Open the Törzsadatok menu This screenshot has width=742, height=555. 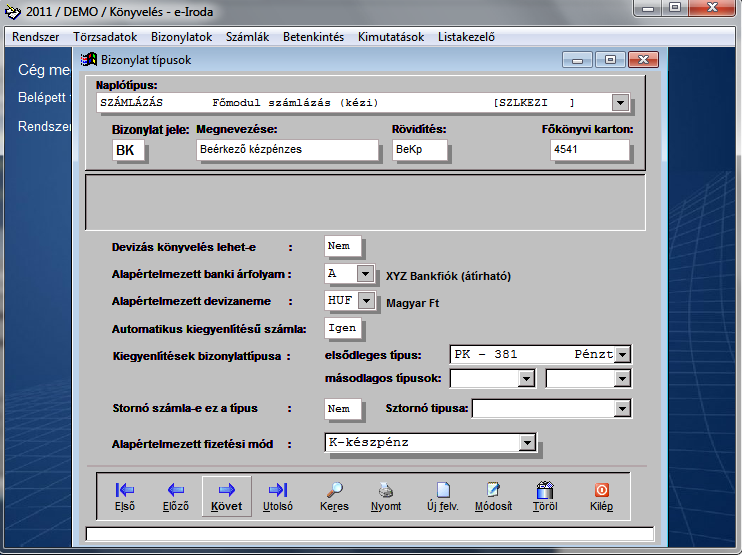tap(105, 37)
